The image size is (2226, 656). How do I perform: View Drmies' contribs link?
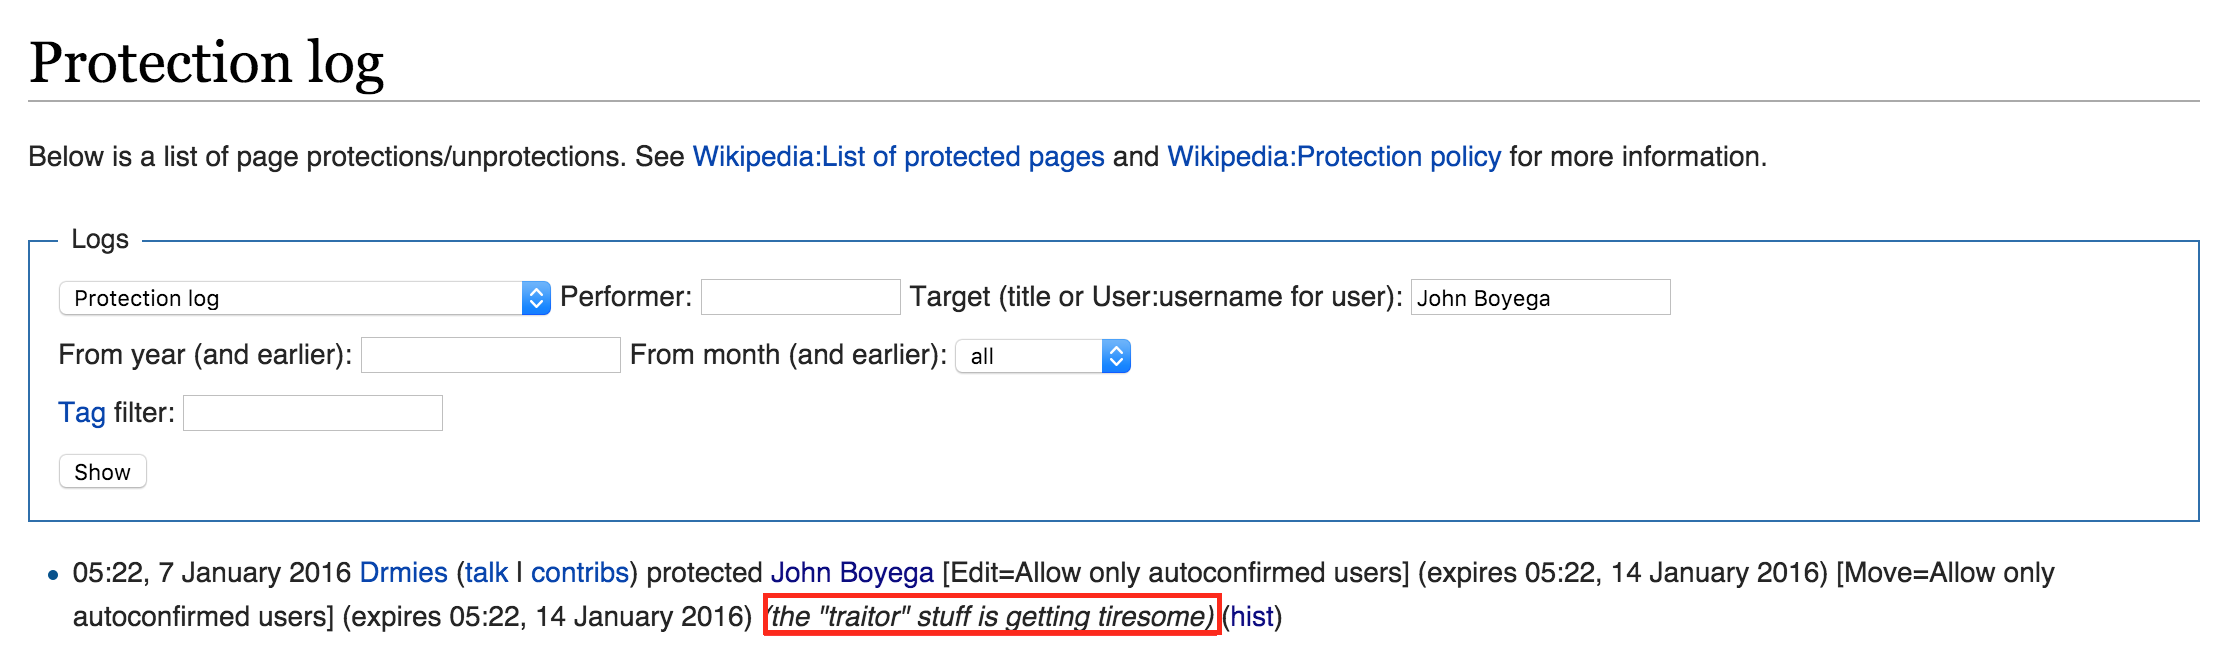pyautogui.click(x=579, y=573)
